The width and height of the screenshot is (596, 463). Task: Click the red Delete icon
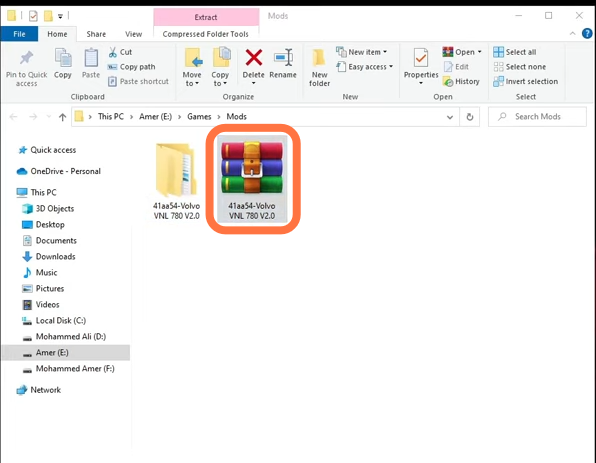[x=254, y=58]
